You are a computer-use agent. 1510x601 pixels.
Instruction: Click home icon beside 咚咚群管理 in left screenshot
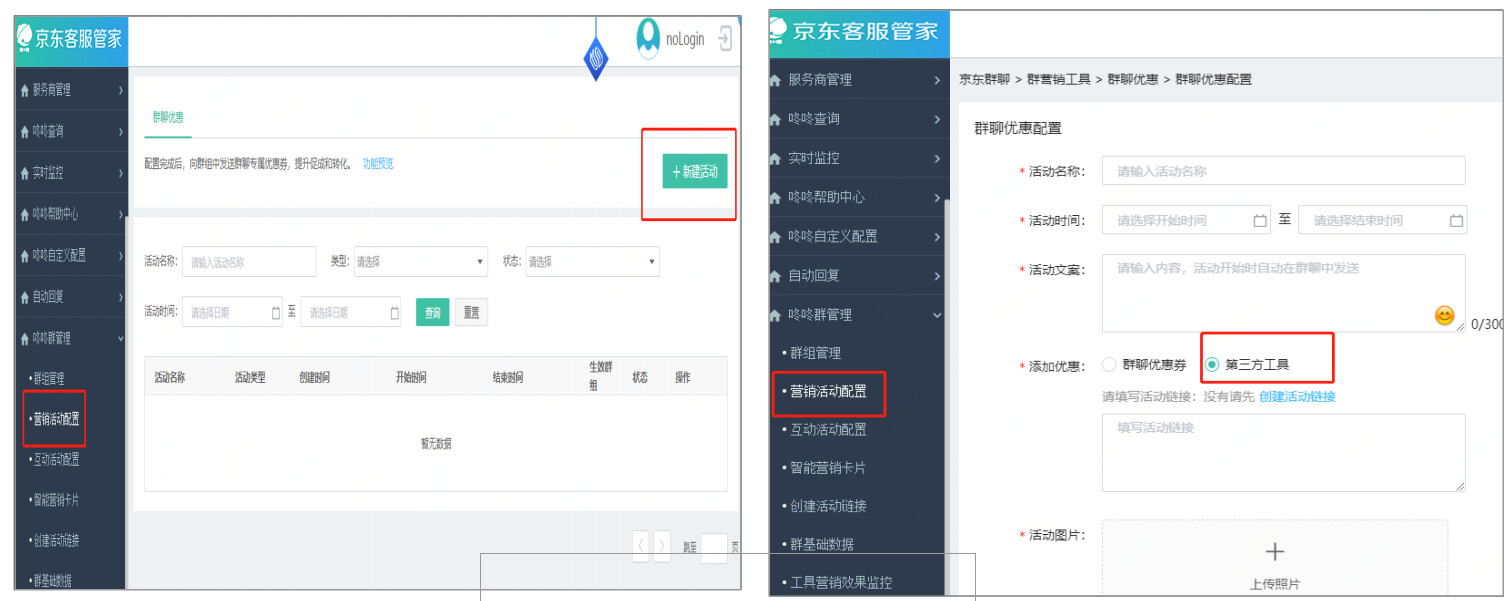pyautogui.click(x=24, y=339)
